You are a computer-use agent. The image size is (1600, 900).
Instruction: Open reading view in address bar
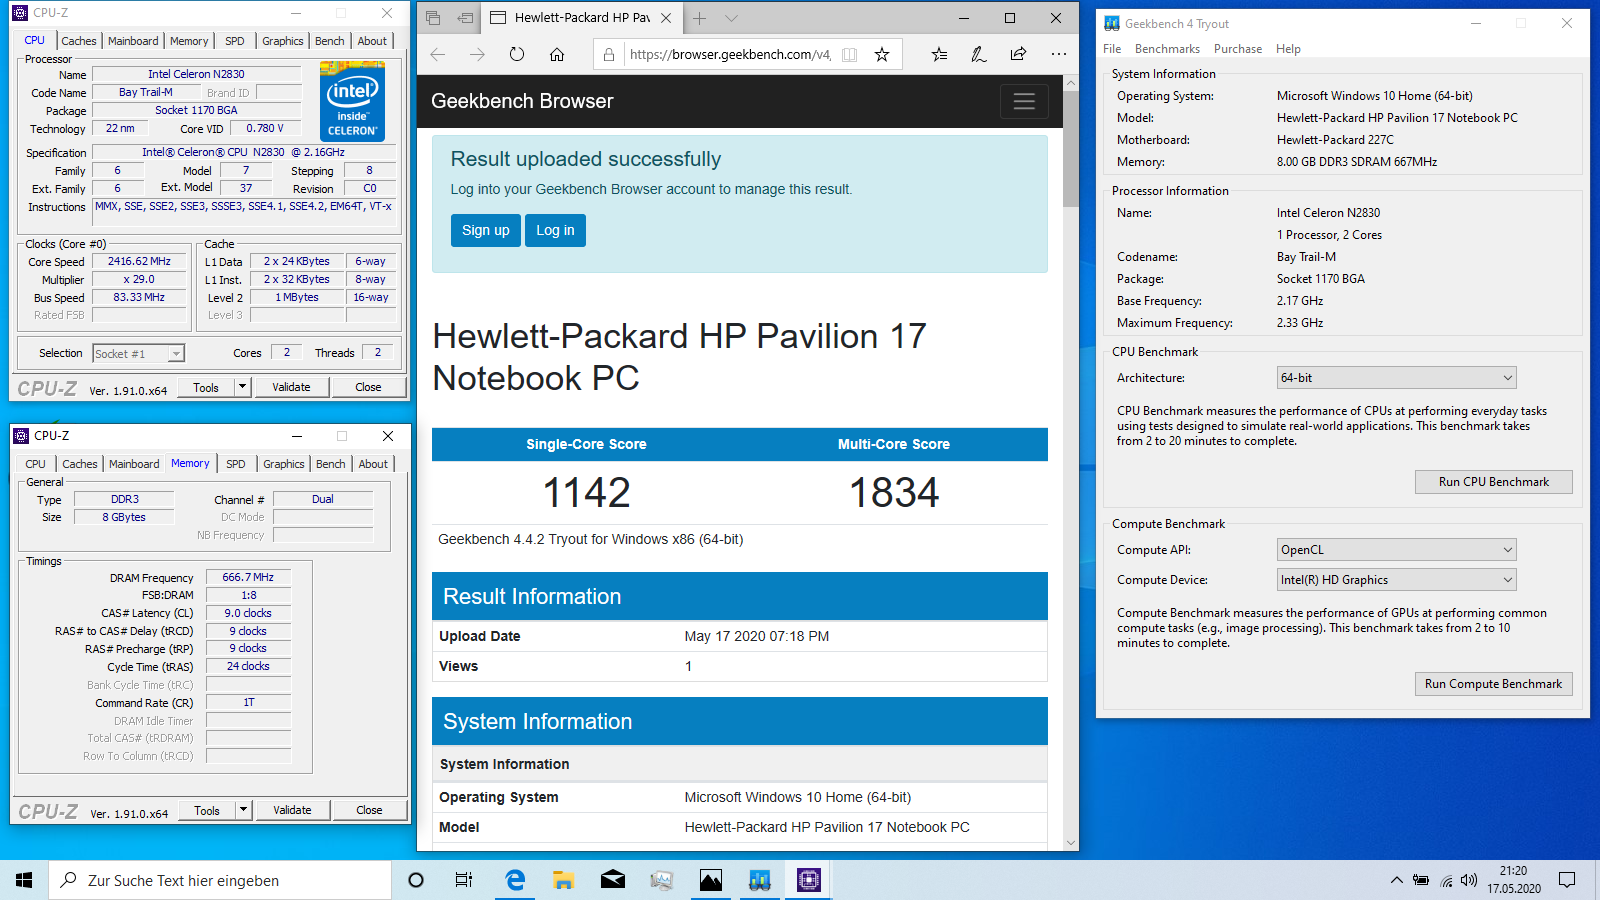pos(849,55)
